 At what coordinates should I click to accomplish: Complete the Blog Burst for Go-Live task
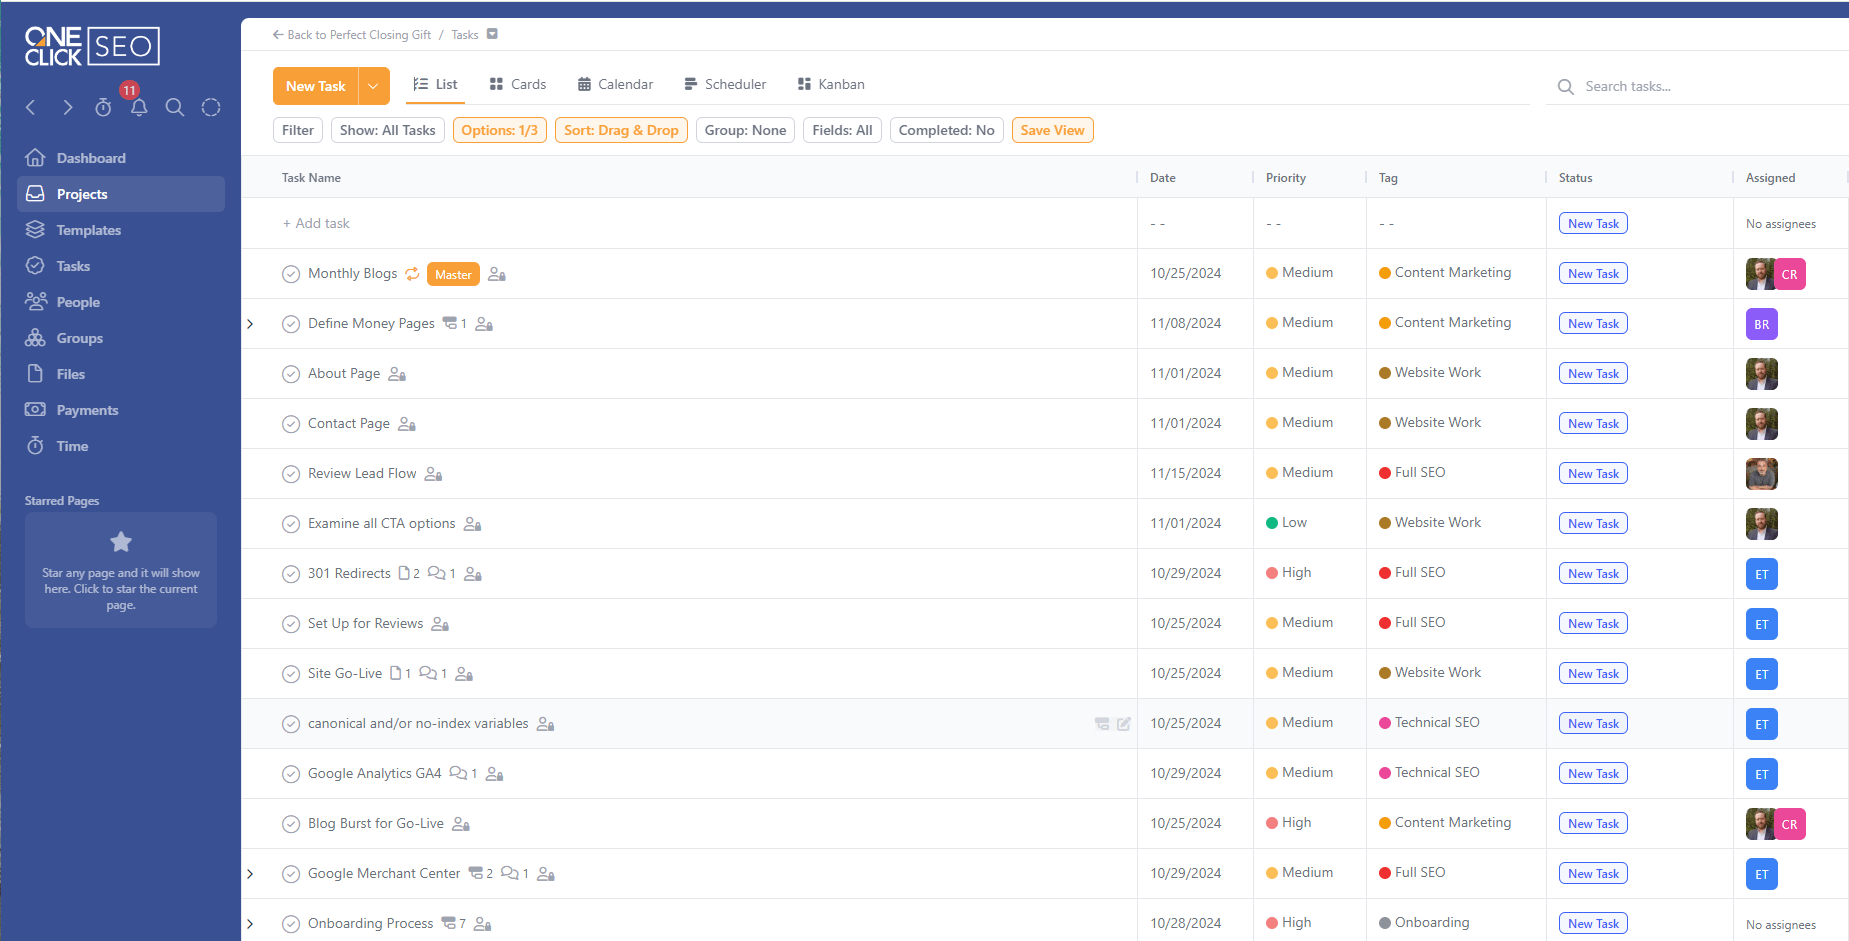pyautogui.click(x=291, y=824)
